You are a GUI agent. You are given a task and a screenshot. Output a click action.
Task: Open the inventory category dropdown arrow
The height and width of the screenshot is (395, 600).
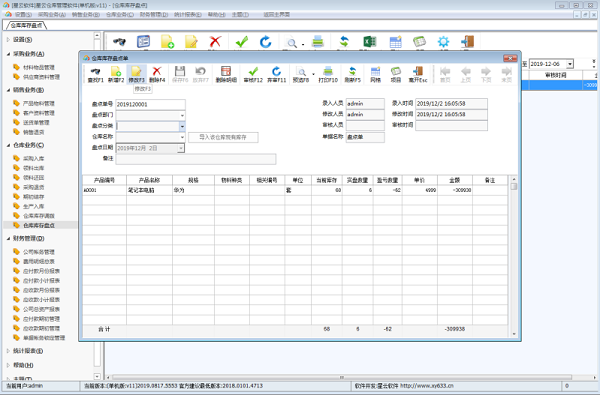[182, 126]
